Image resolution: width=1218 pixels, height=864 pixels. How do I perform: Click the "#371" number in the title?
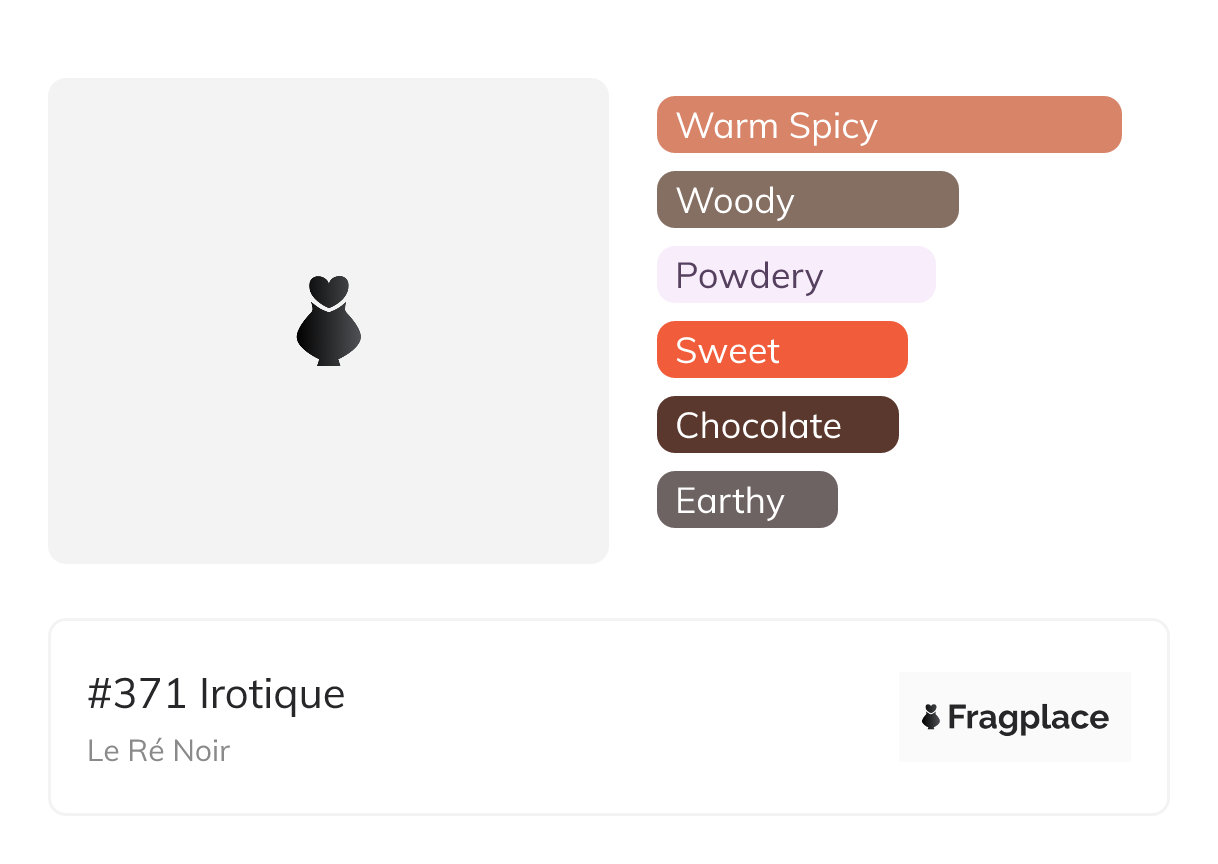point(137,694)
